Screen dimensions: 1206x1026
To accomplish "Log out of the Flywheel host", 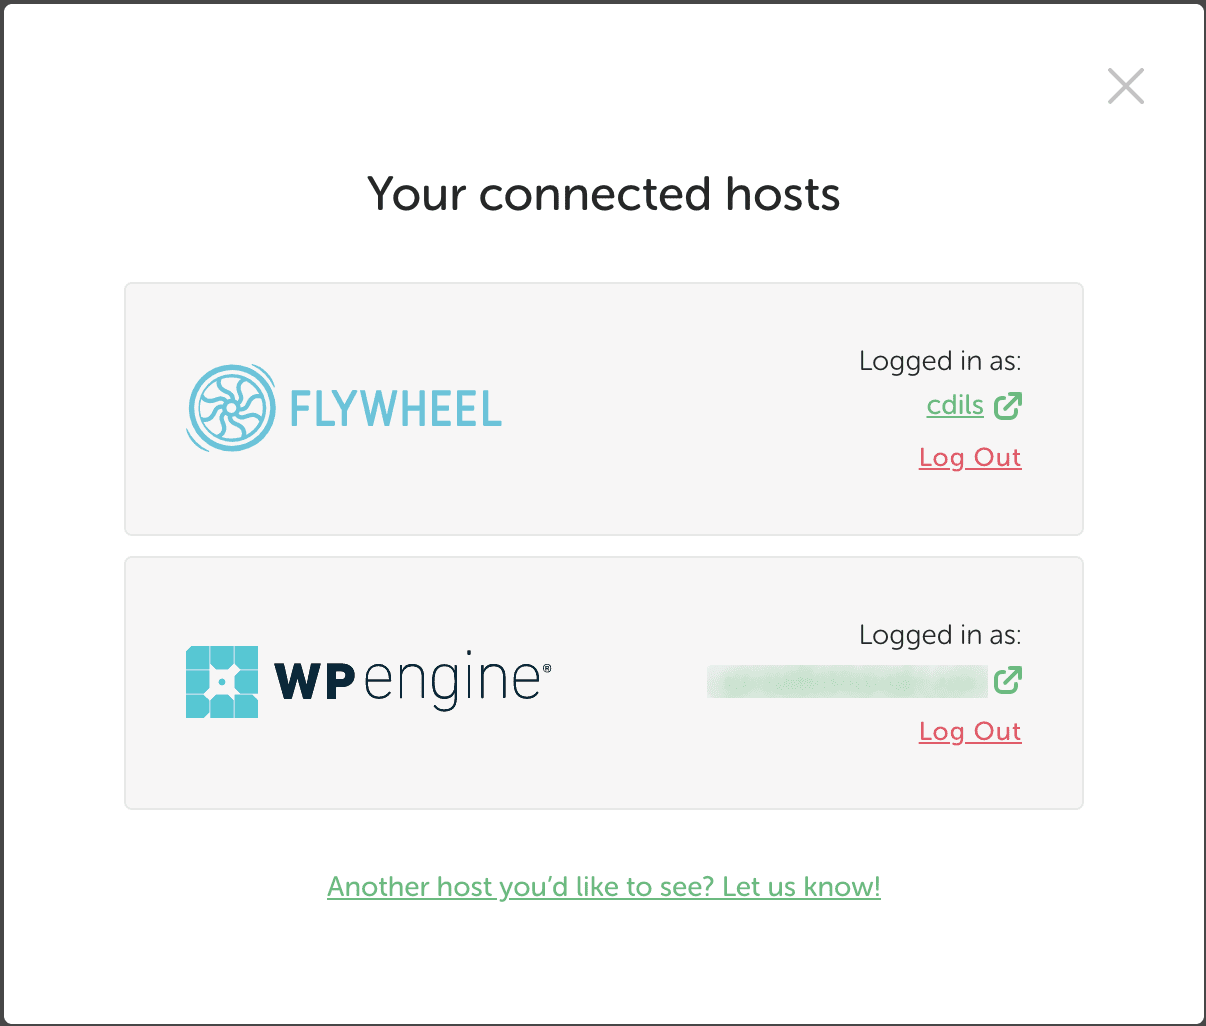I will (x=969, y=457).
